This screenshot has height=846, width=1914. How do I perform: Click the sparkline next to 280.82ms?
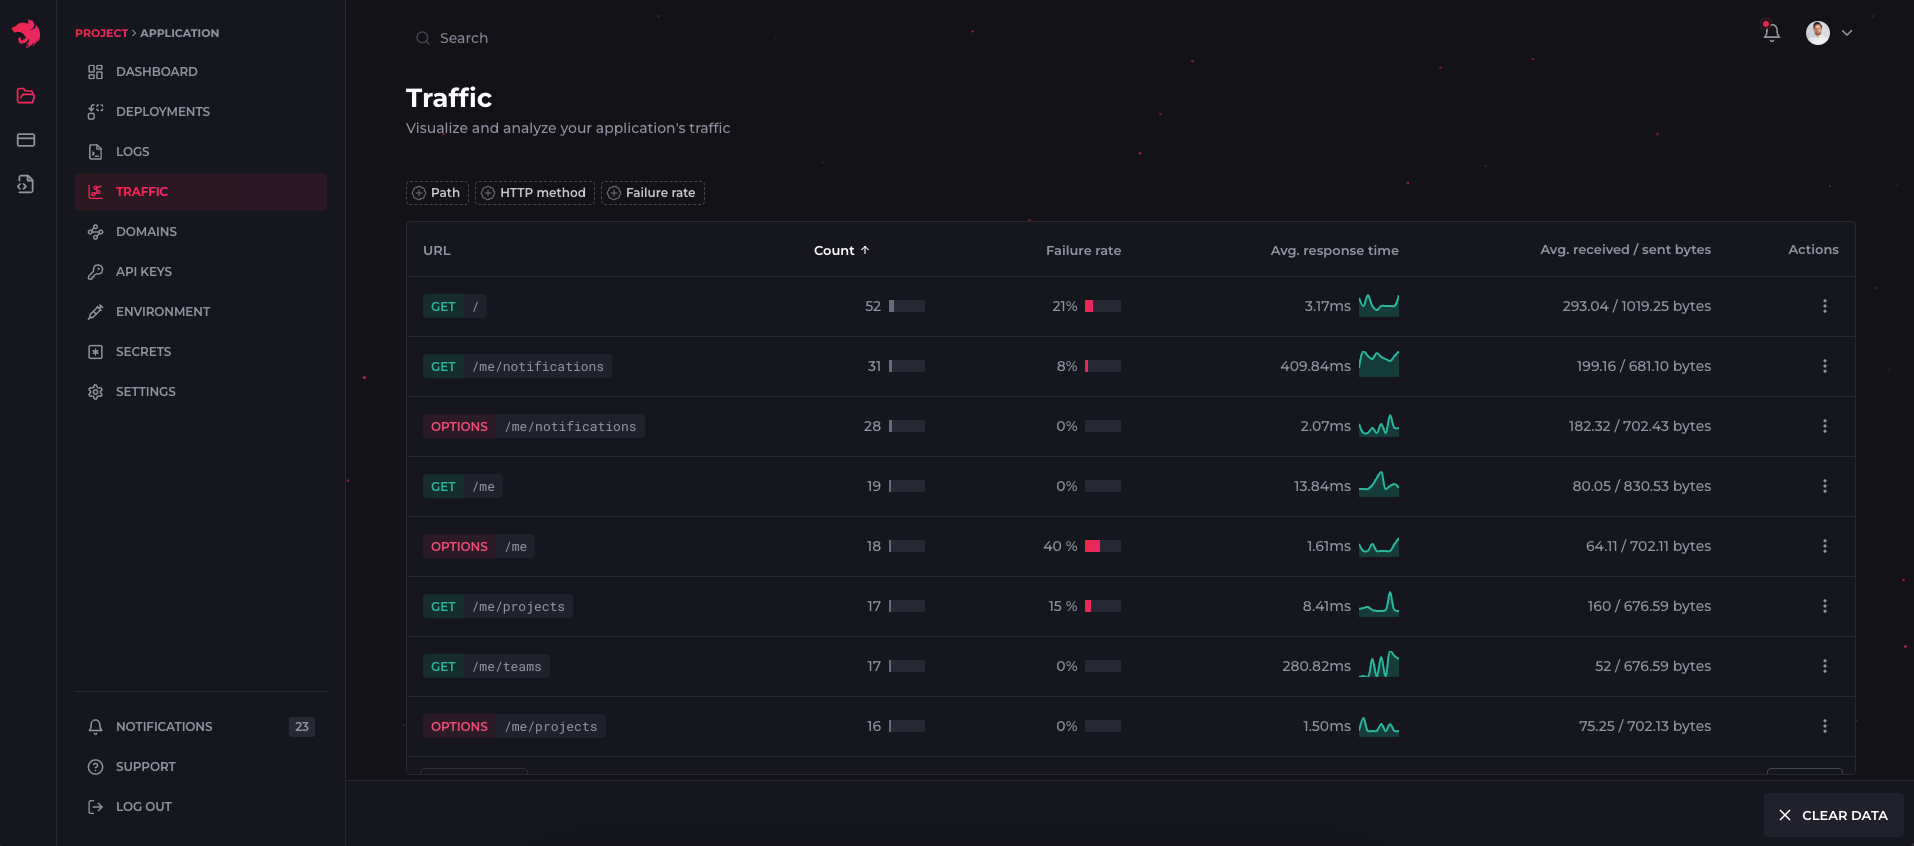point(1379,665)
